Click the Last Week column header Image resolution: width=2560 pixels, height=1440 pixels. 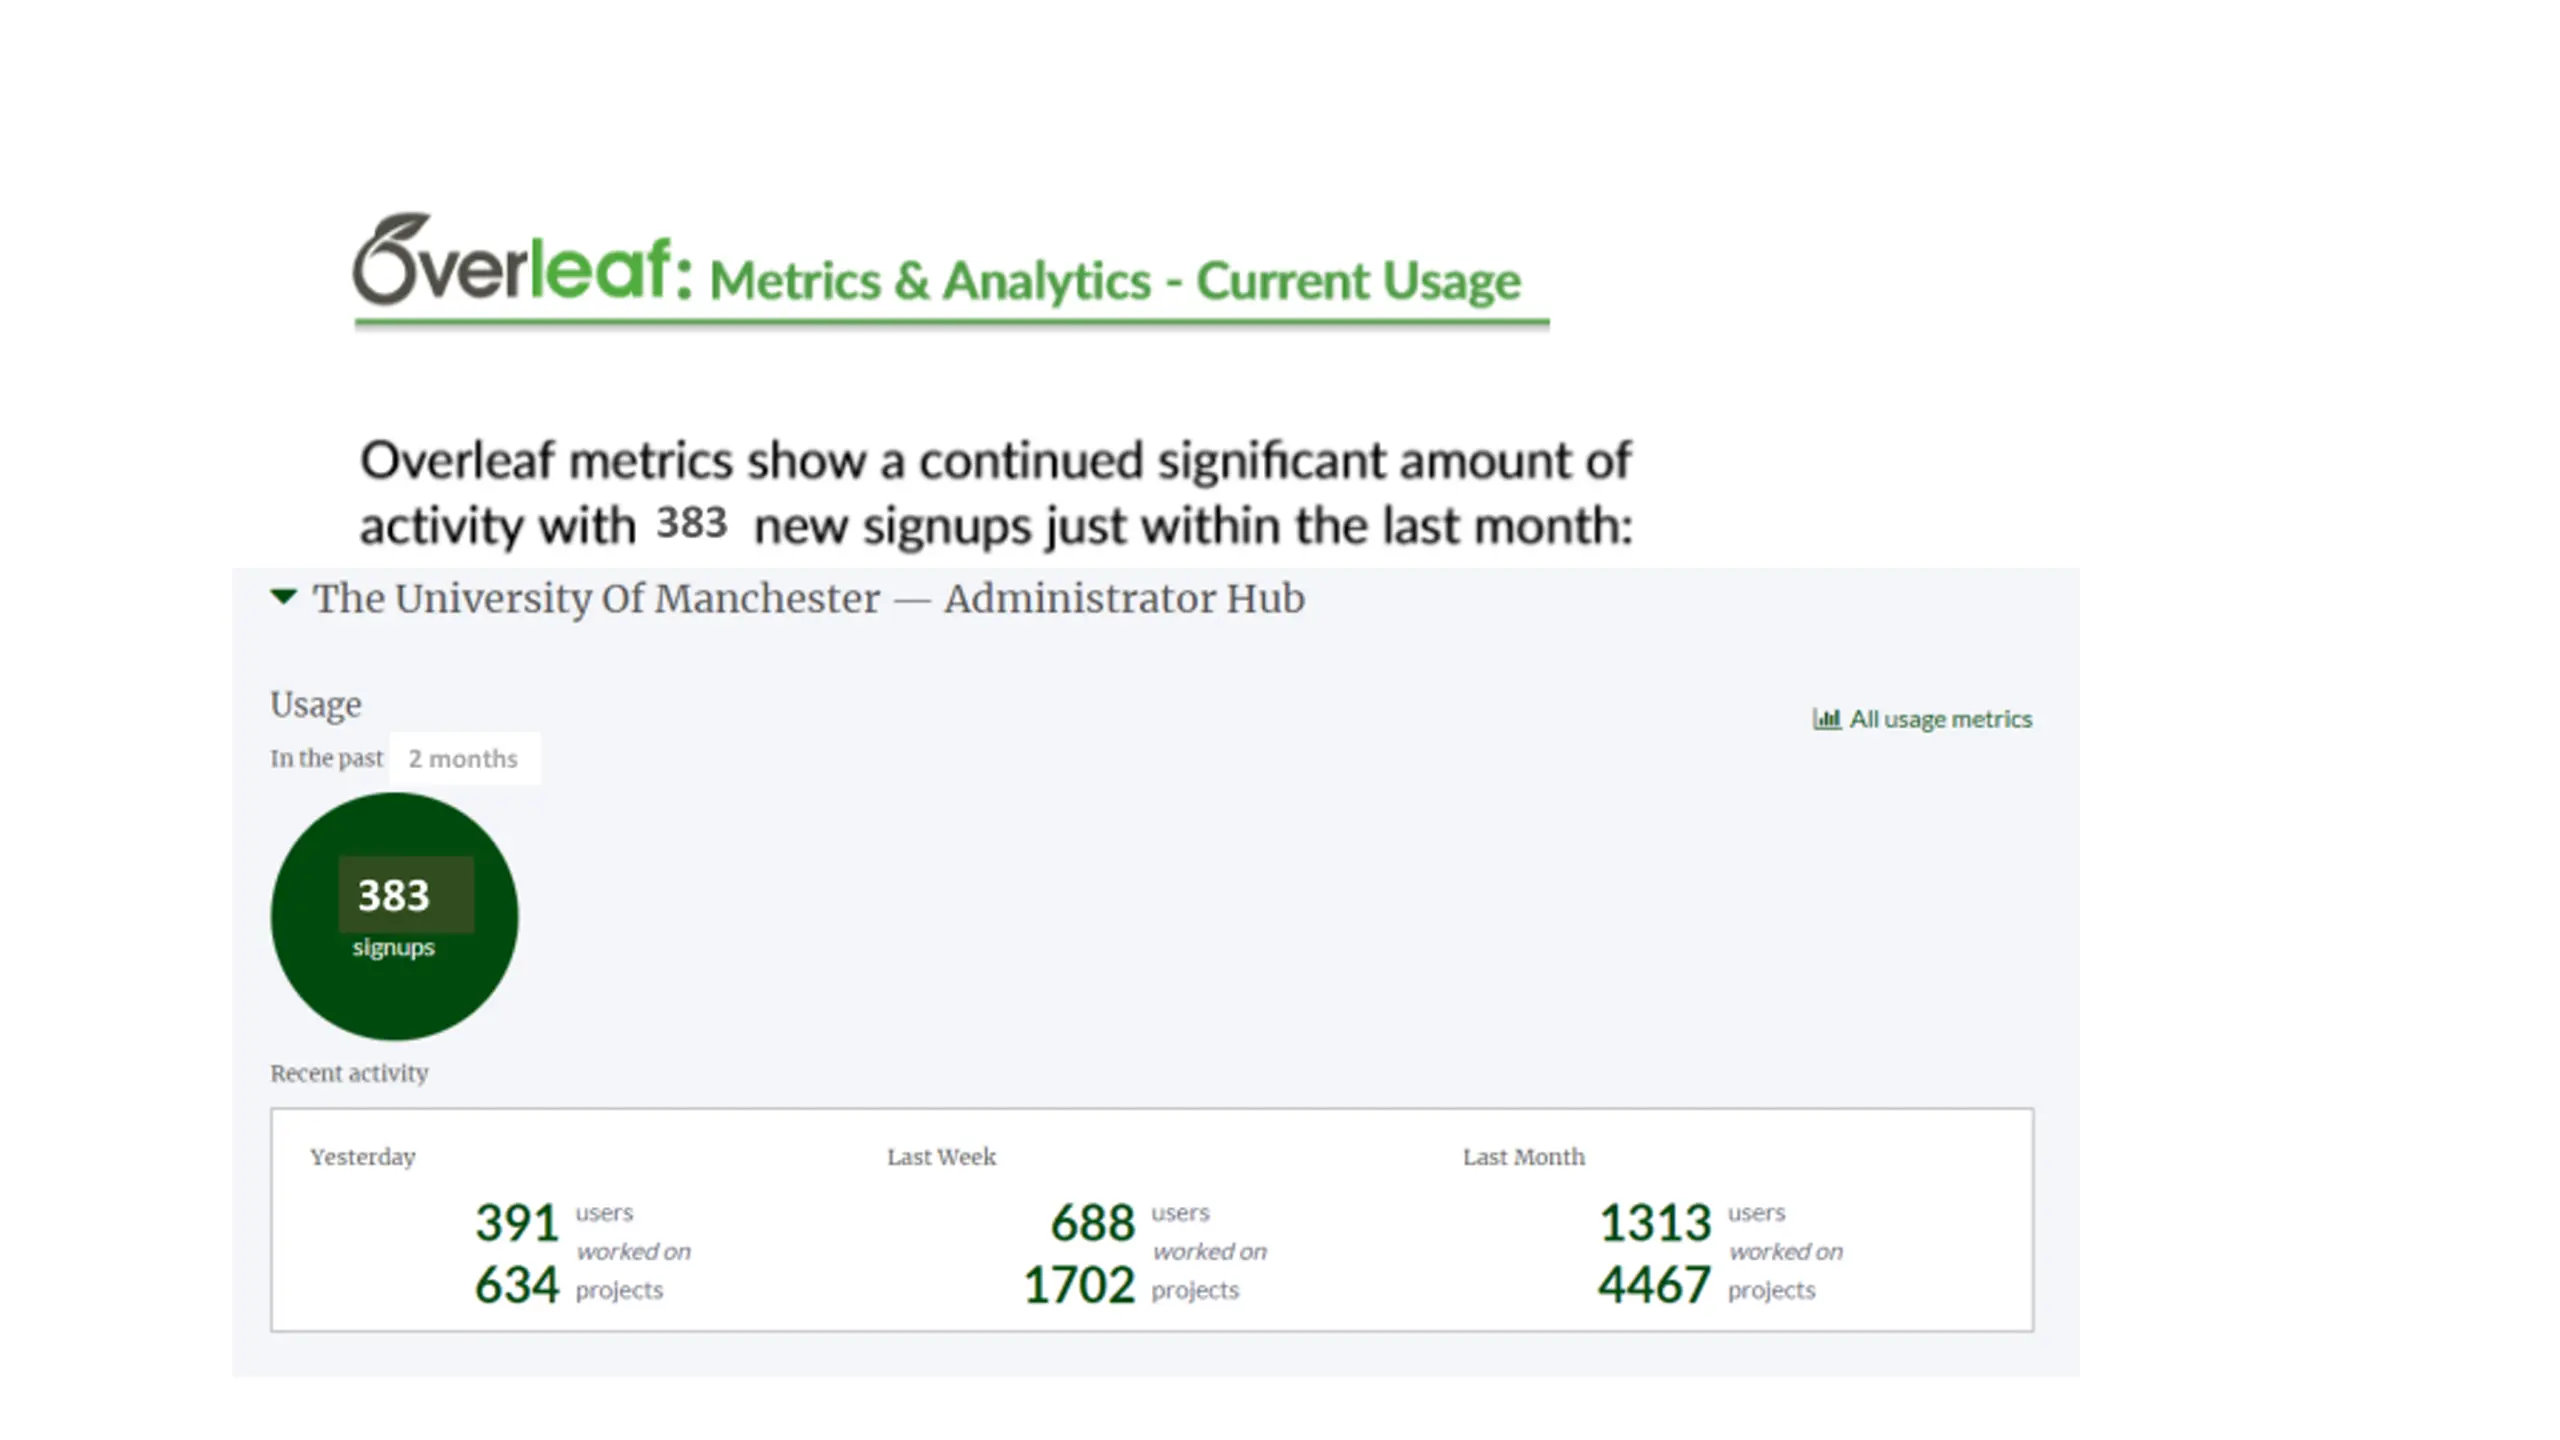coord(941,1157)
